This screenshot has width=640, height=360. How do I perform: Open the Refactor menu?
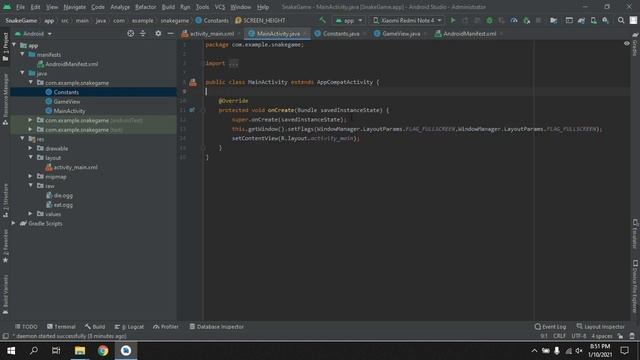point(145,7)
